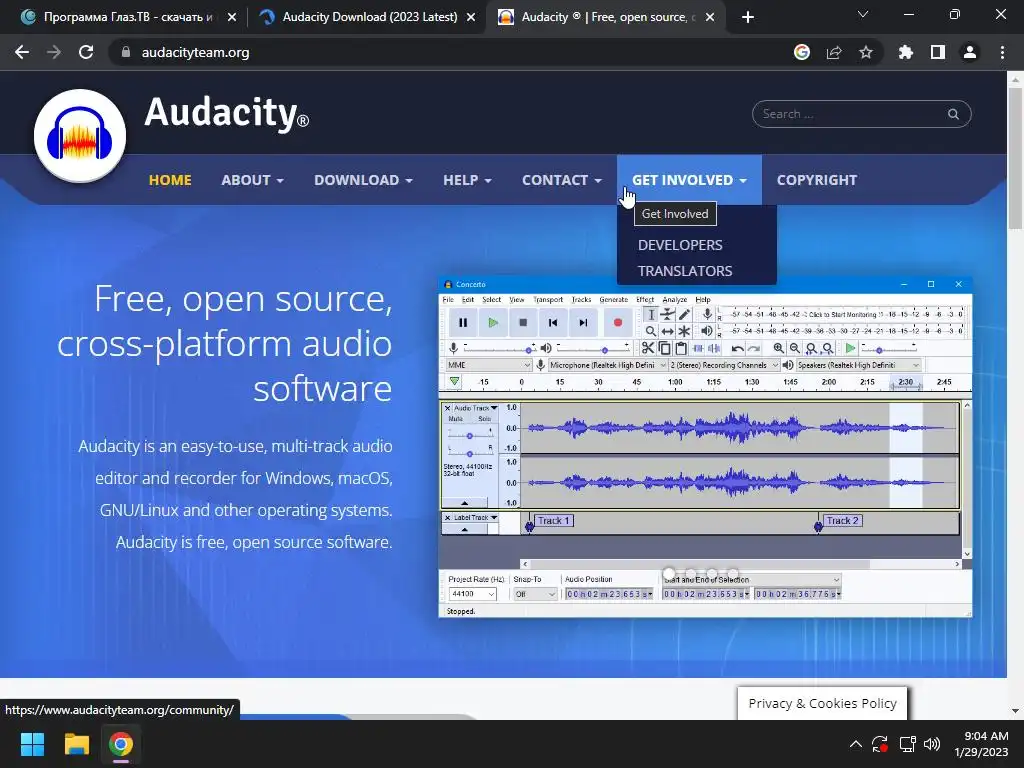Close the active Audacity ® tab

pyautogui.click(x=711, y=17)
